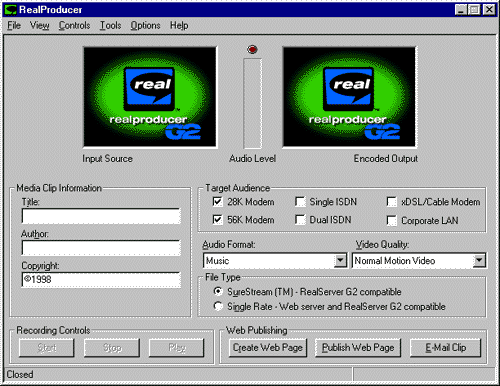Click the Author: field label
This screenshot has height=386, width=500.
click(35, 234)
